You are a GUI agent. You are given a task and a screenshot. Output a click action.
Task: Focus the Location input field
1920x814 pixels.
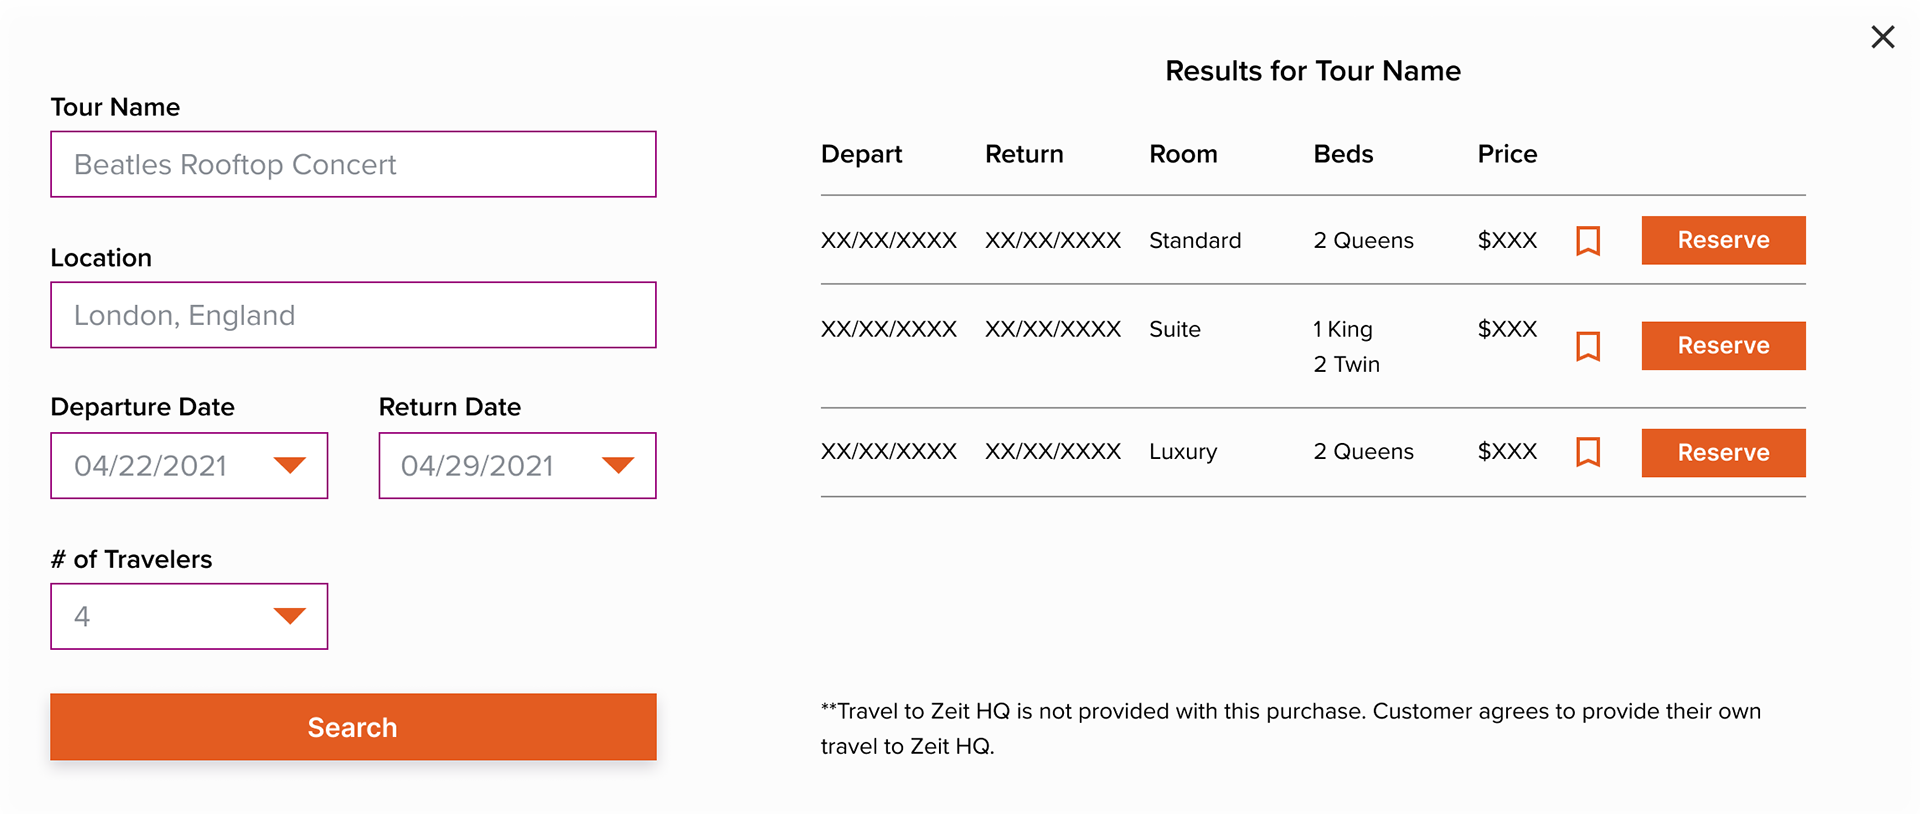point(353,315)
